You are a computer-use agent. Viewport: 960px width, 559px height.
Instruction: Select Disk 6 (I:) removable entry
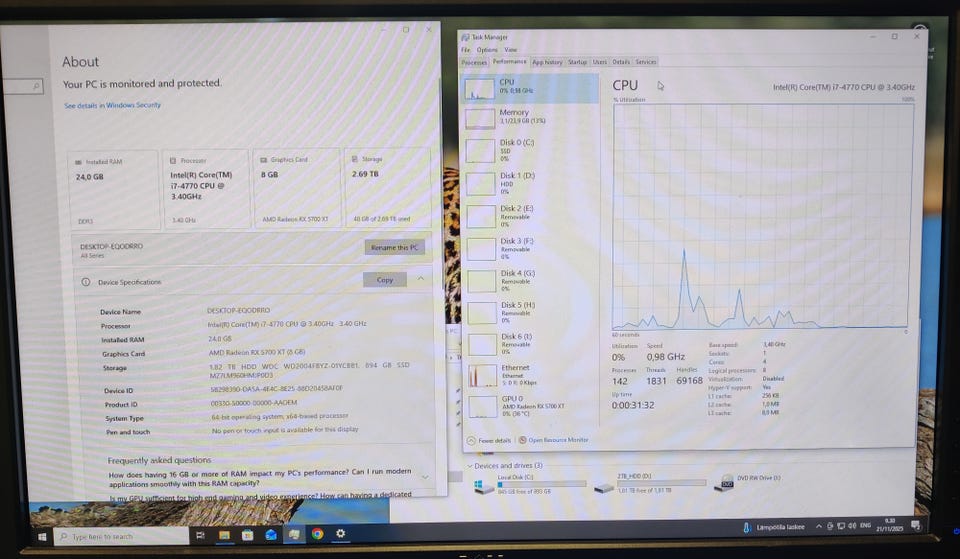coord(530,344)
